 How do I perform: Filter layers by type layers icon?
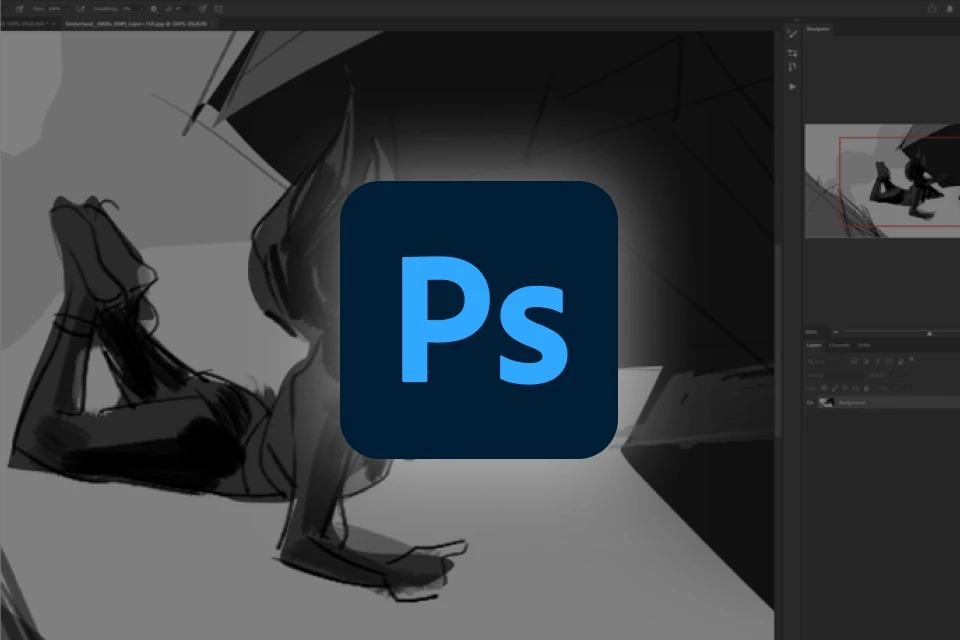click(878, 361)
